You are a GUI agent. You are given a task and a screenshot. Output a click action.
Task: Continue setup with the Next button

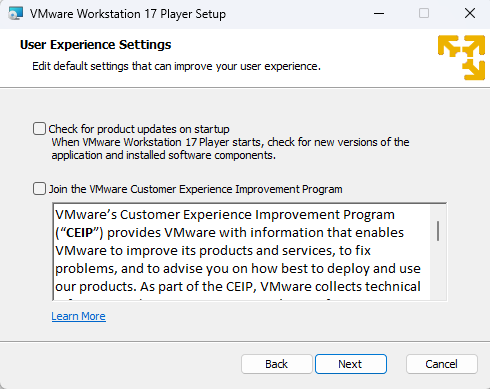(x=351, y=364)
